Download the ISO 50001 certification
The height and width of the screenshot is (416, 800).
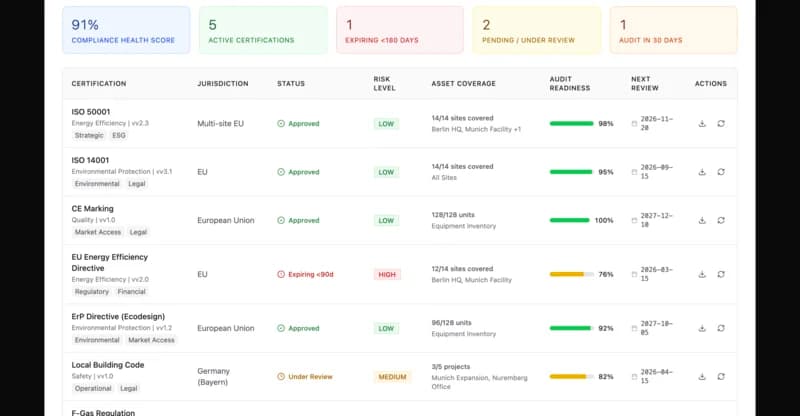pos(702,124)
